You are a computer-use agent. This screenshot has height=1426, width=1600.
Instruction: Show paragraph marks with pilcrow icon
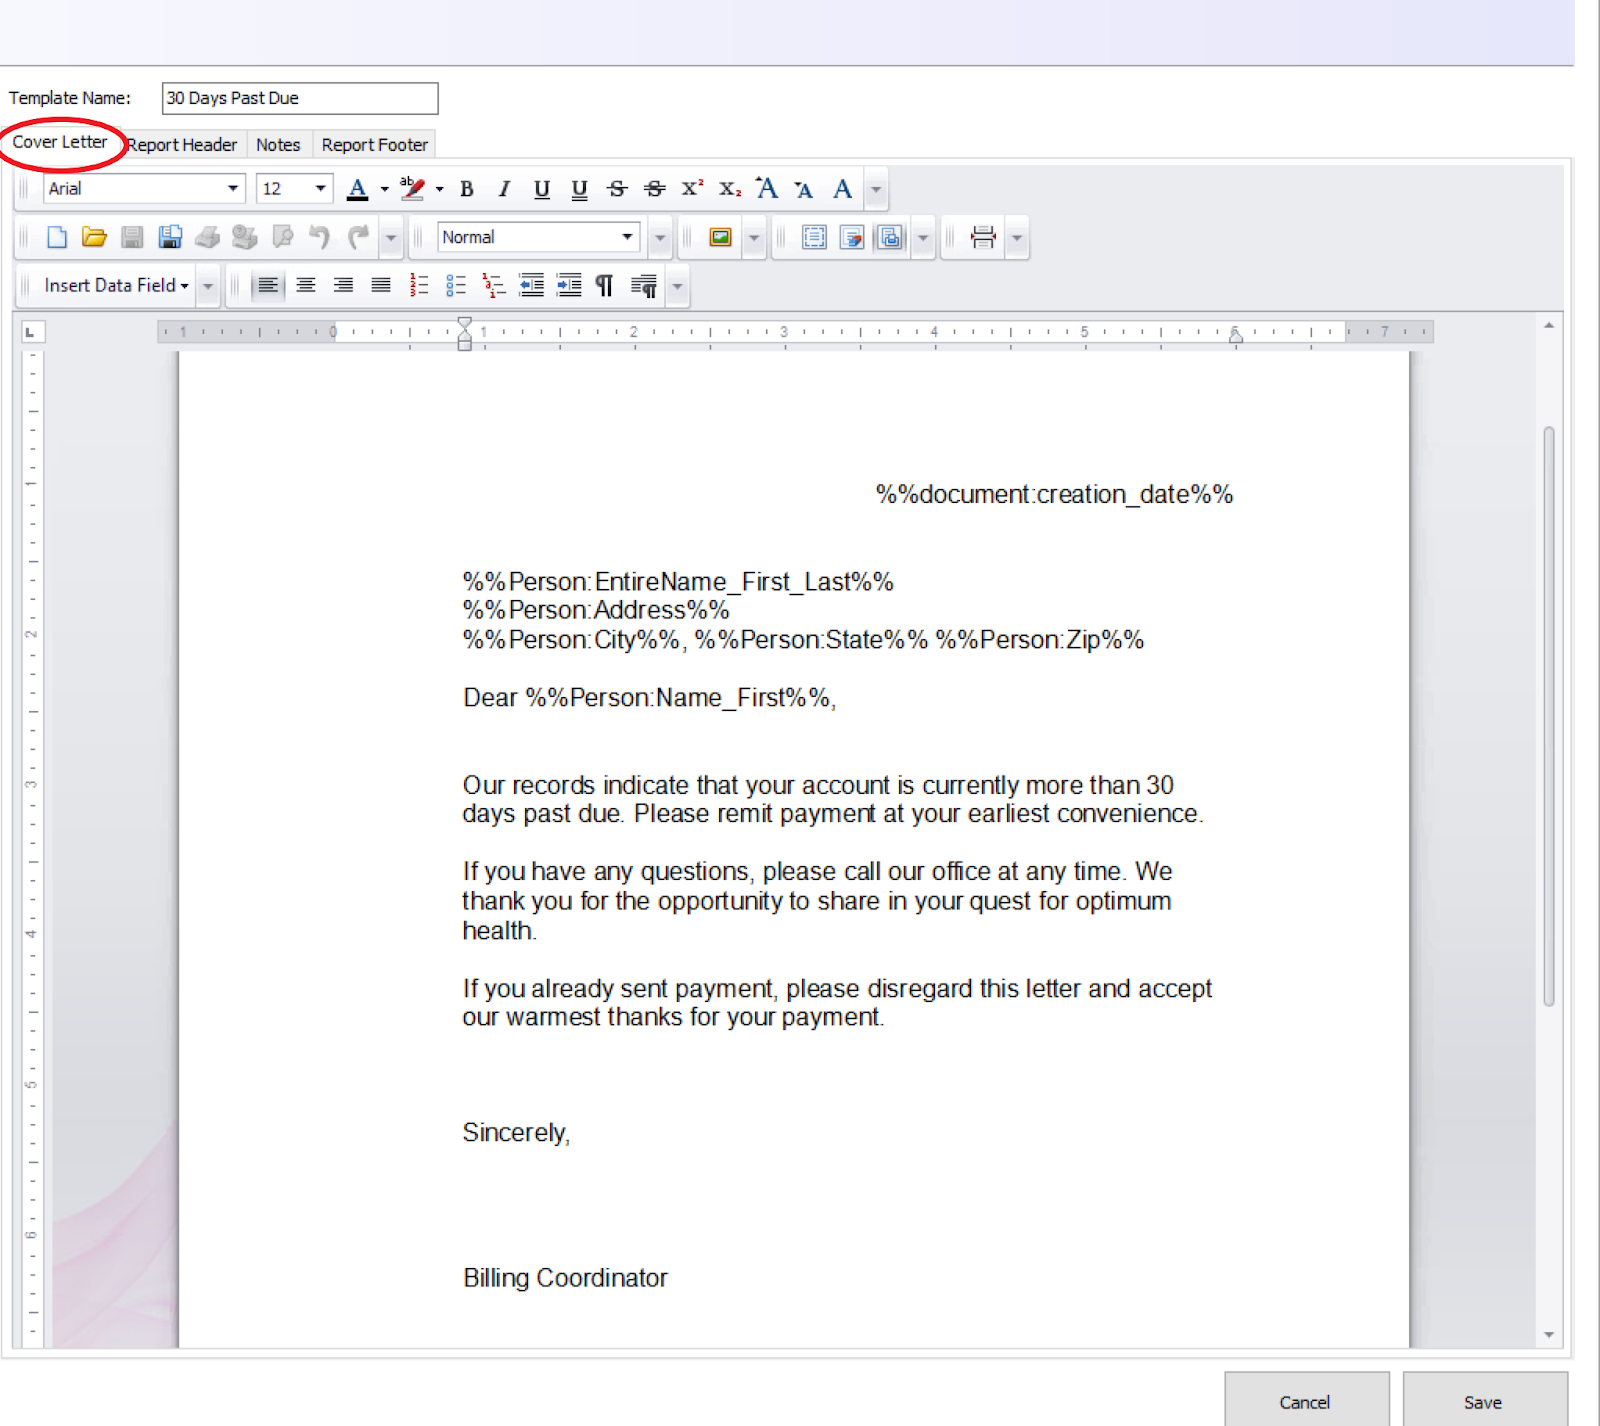605,284
